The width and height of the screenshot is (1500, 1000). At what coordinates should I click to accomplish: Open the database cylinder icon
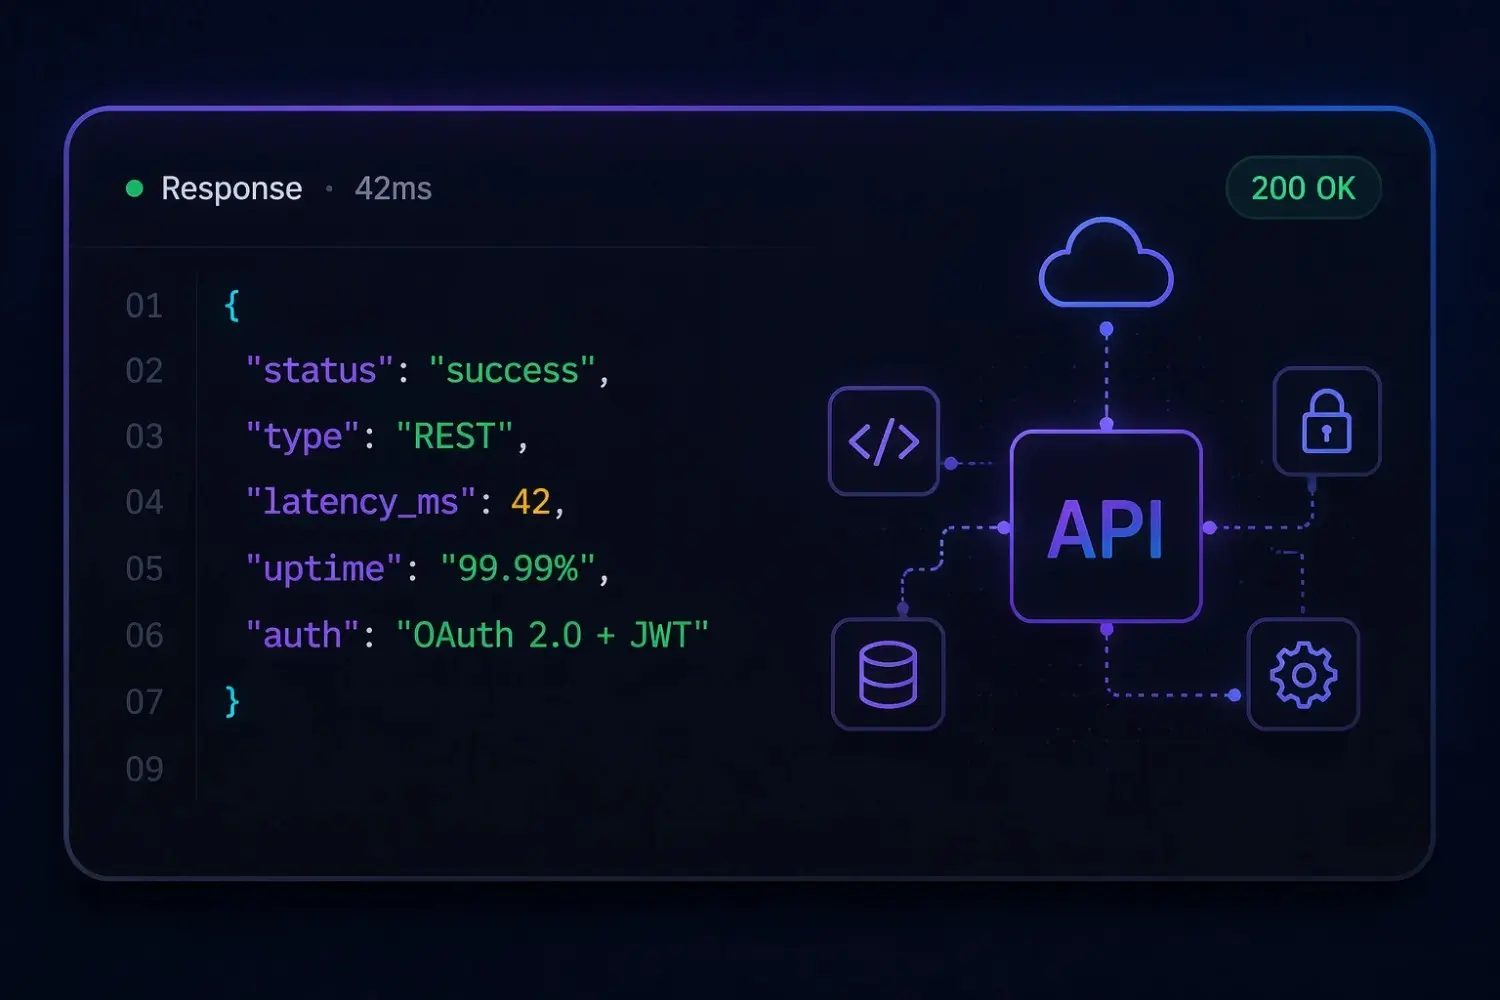888,674
